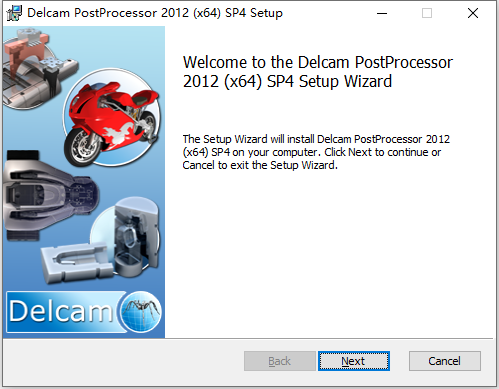
Task: Click the disabled maximize button
Action: click(x=427, y=13)
